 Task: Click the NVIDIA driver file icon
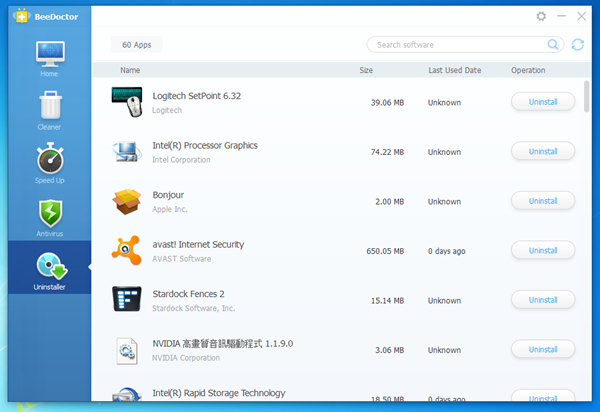click(x=127, y=350)
